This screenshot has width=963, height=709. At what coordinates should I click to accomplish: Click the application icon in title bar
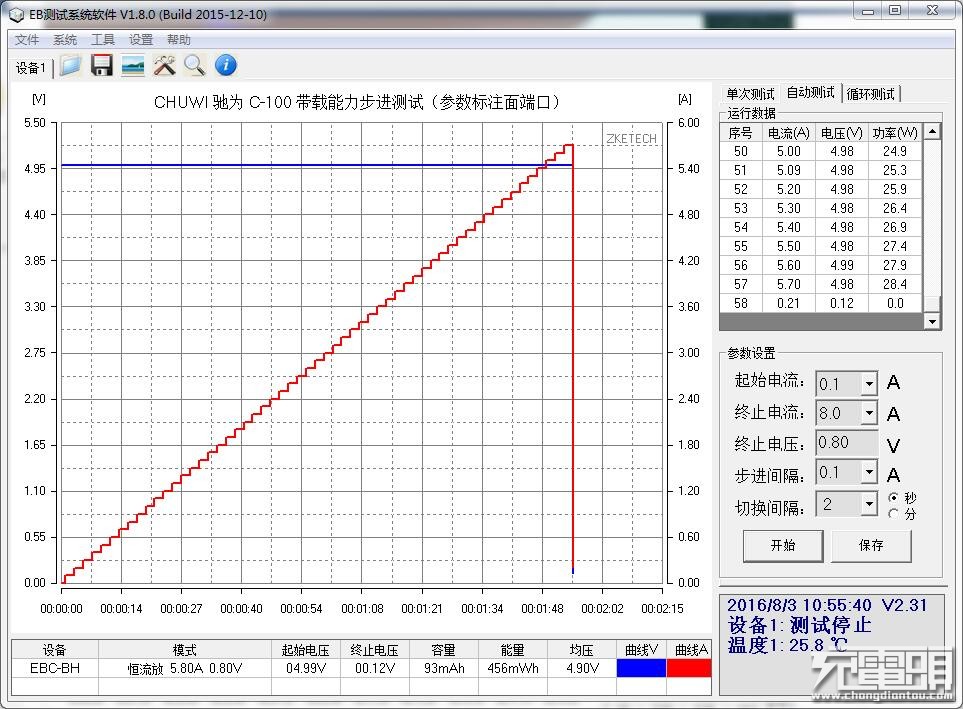coord(17,14)
